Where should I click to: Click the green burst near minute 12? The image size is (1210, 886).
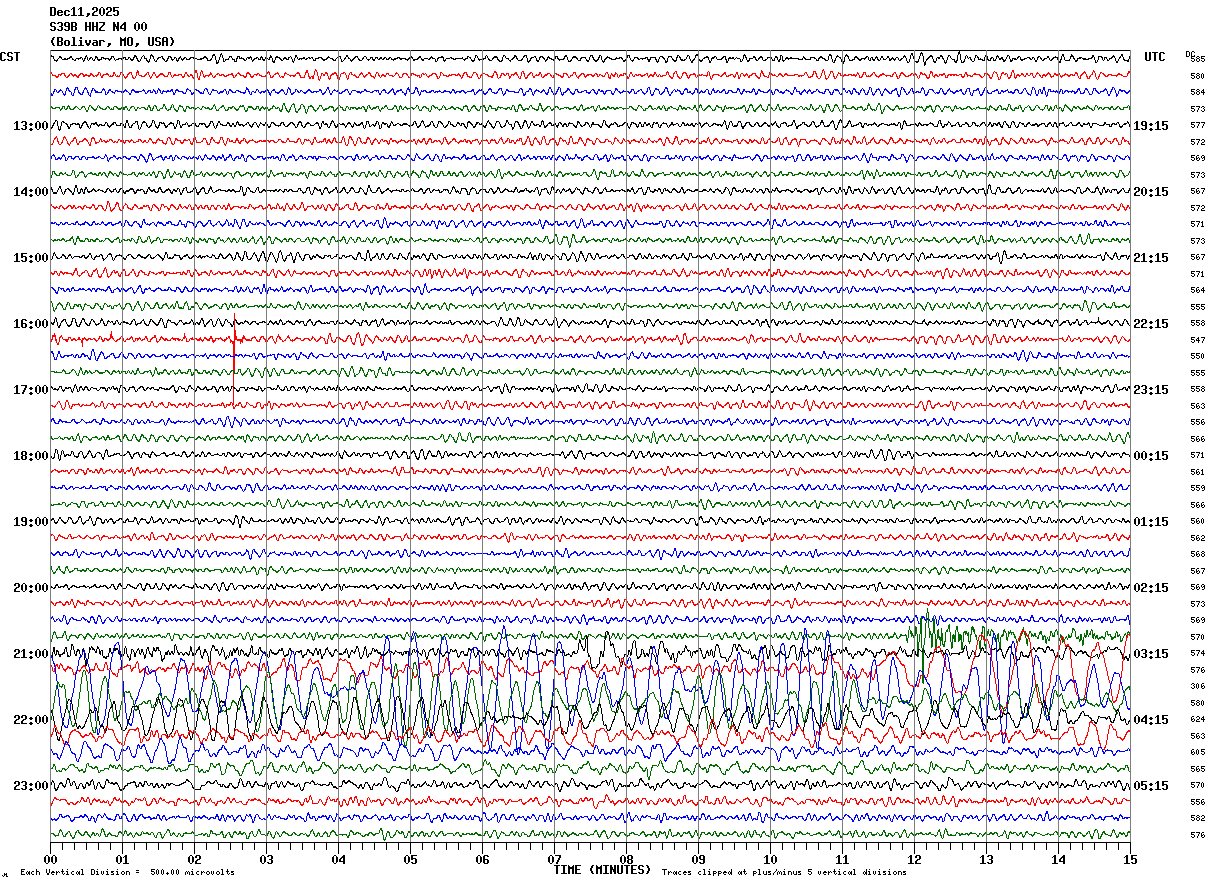click(926, 630)
